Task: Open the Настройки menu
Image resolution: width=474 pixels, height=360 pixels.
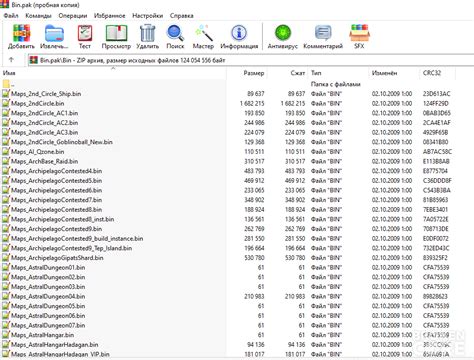Action: 148,16
